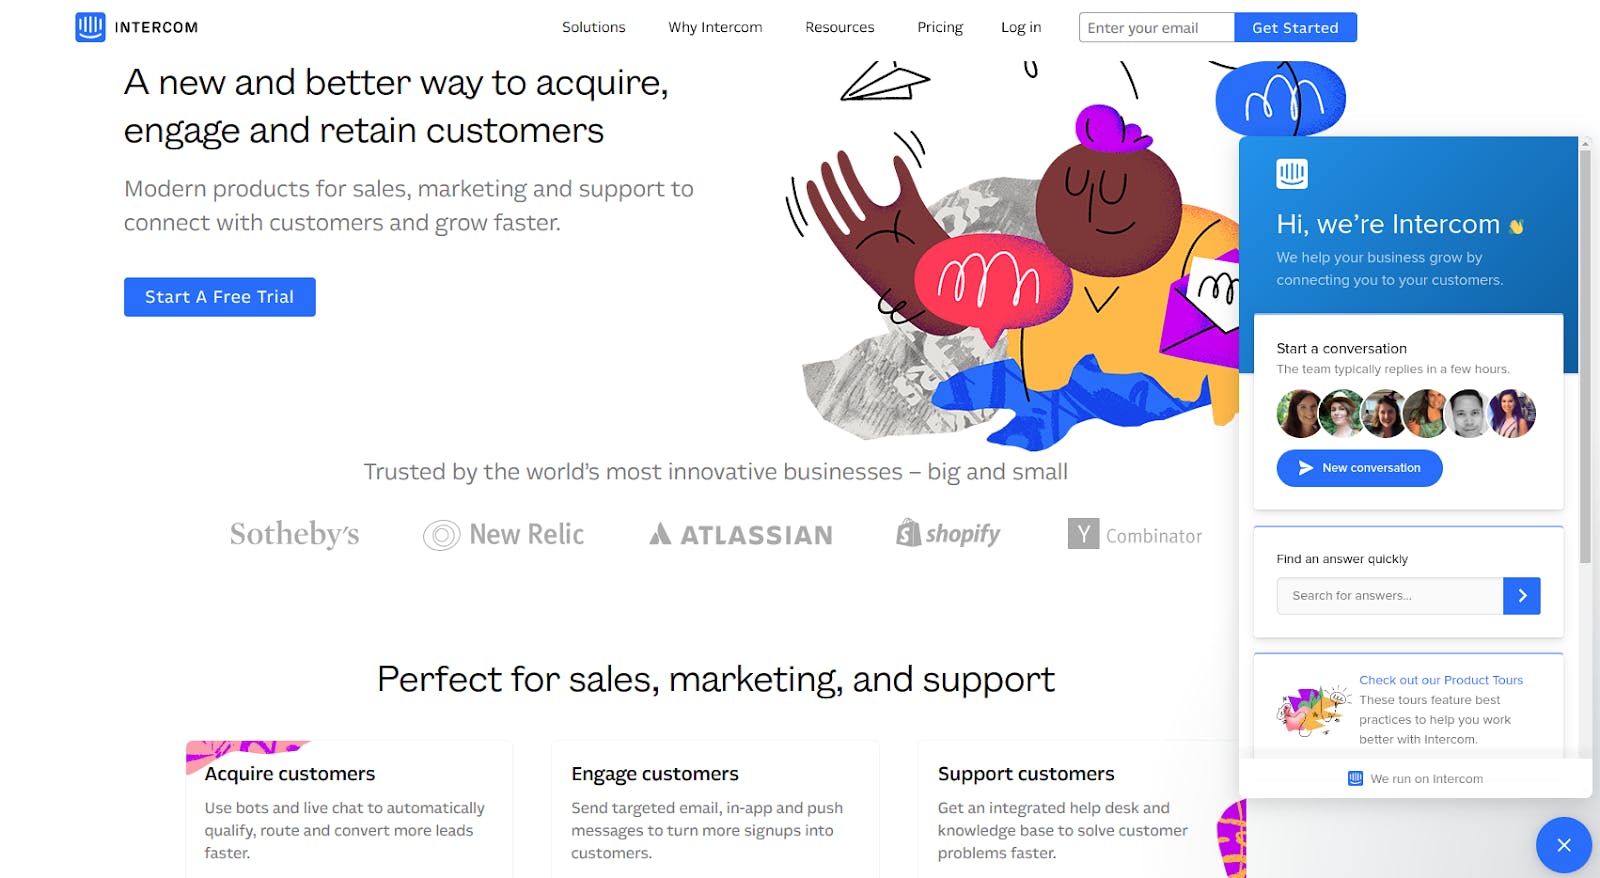Focus the Enter your email field
Image resolution: width=1600 pixels, height=878 pixels.
pyautogui.click(x=1156, y=28)
